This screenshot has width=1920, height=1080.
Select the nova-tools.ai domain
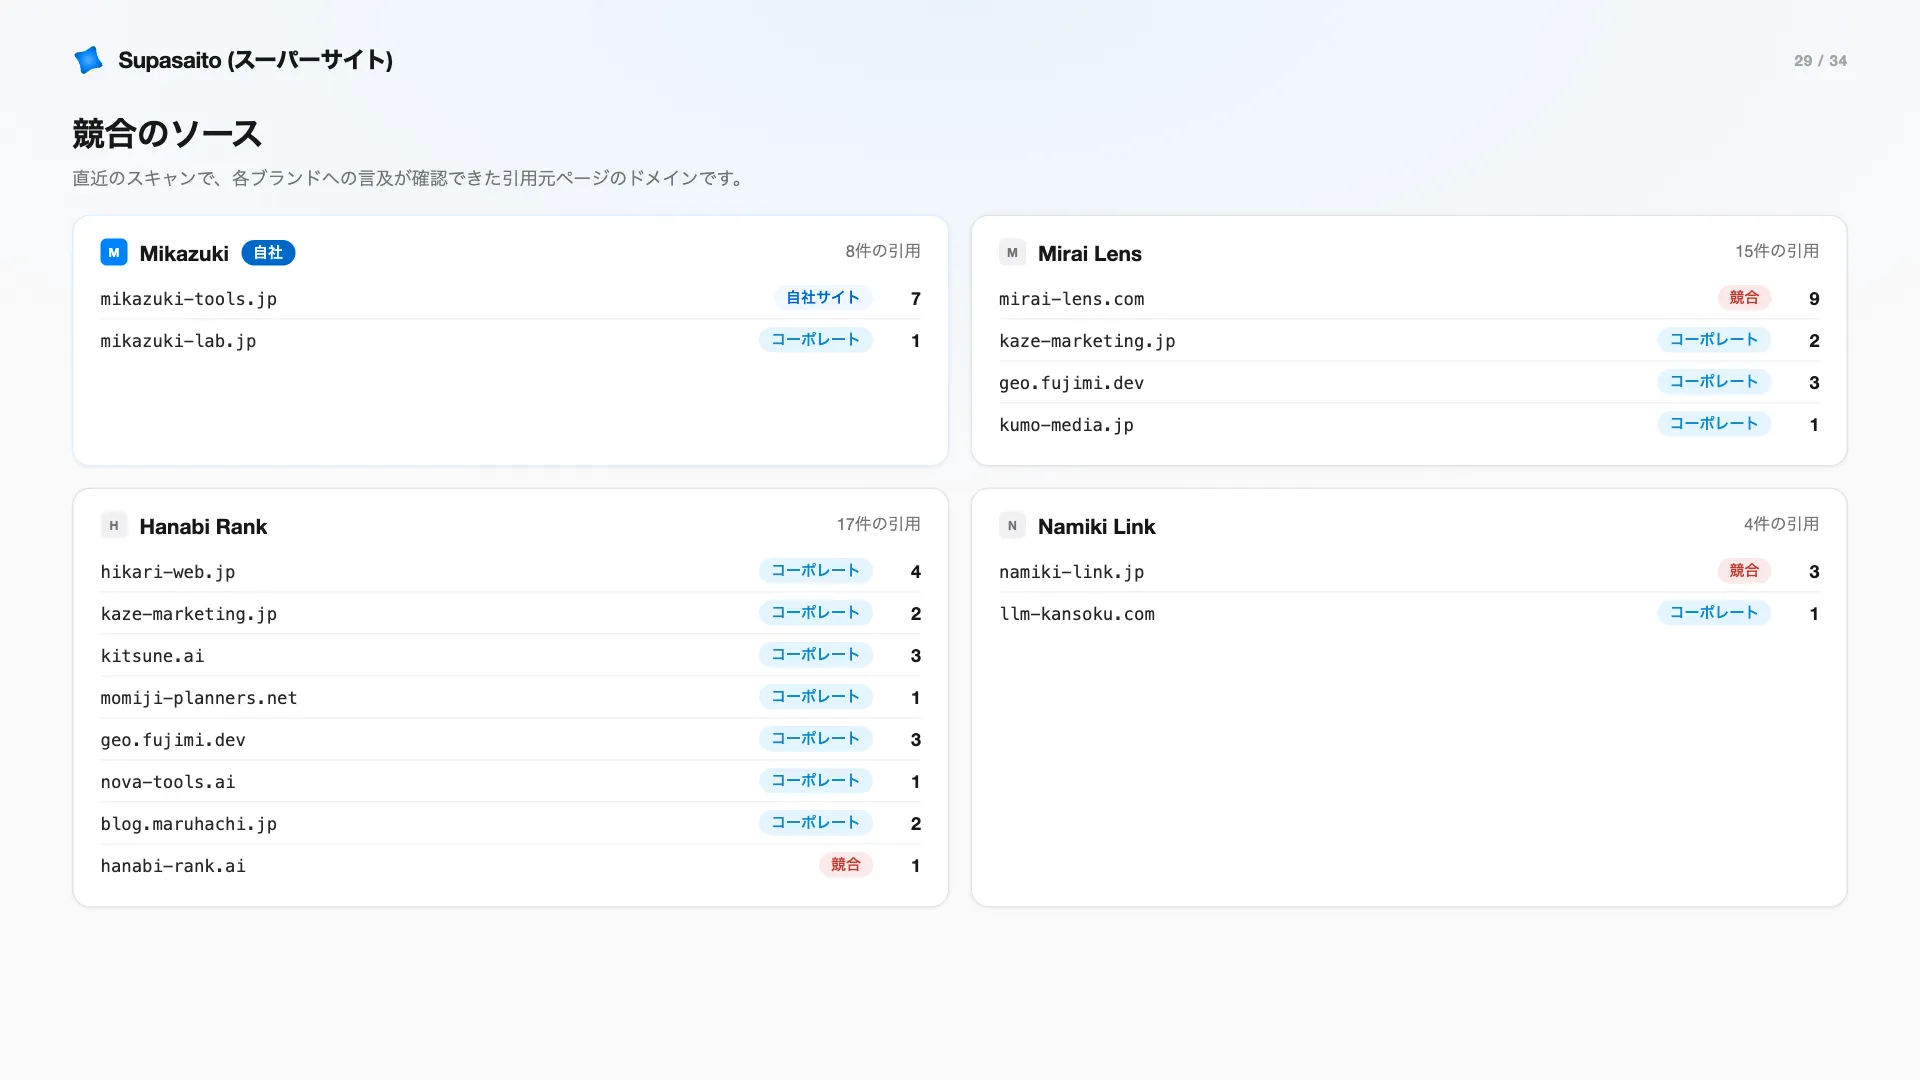[x=167, y=782]
